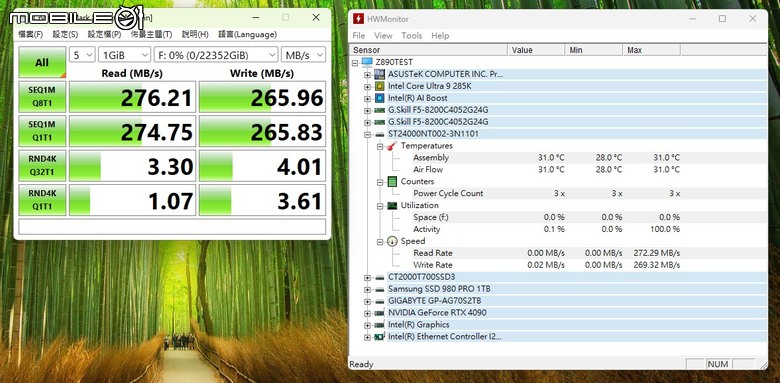Screen dimensions: 780x383
Task: Open the File menu in HWMonitor
Action: [x=359, y=35]
